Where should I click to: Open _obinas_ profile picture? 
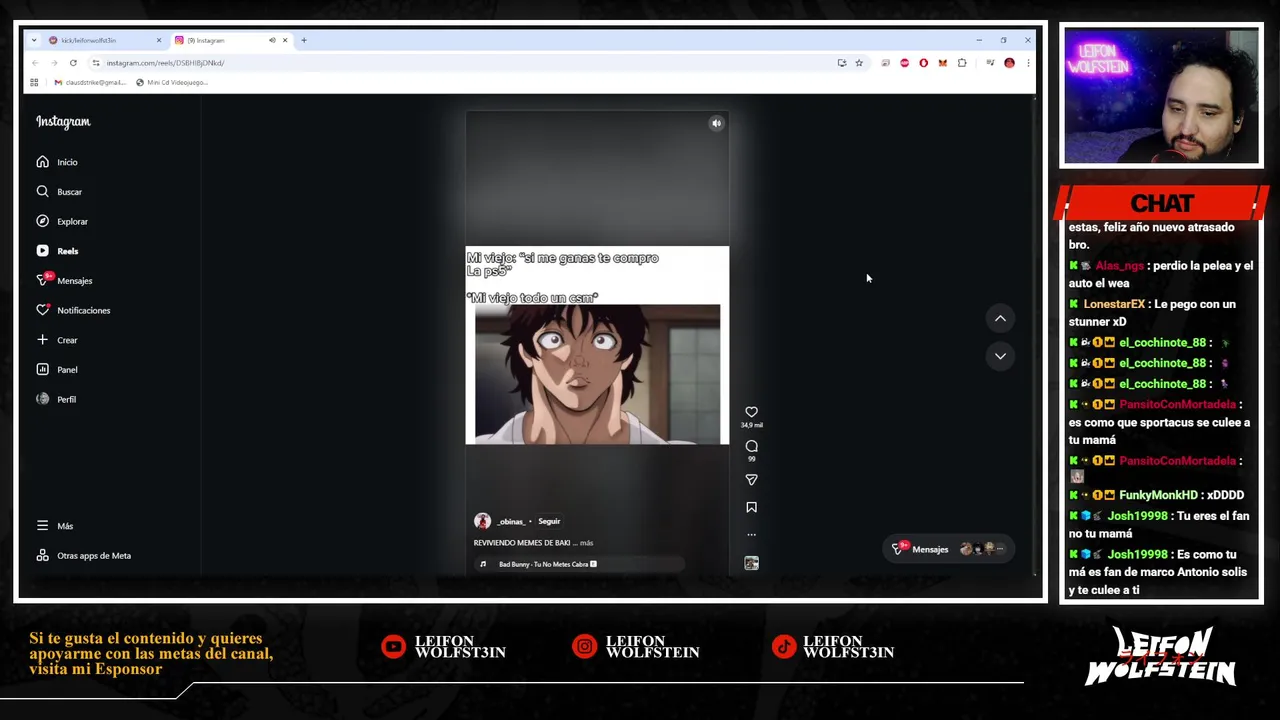[482, 521]
